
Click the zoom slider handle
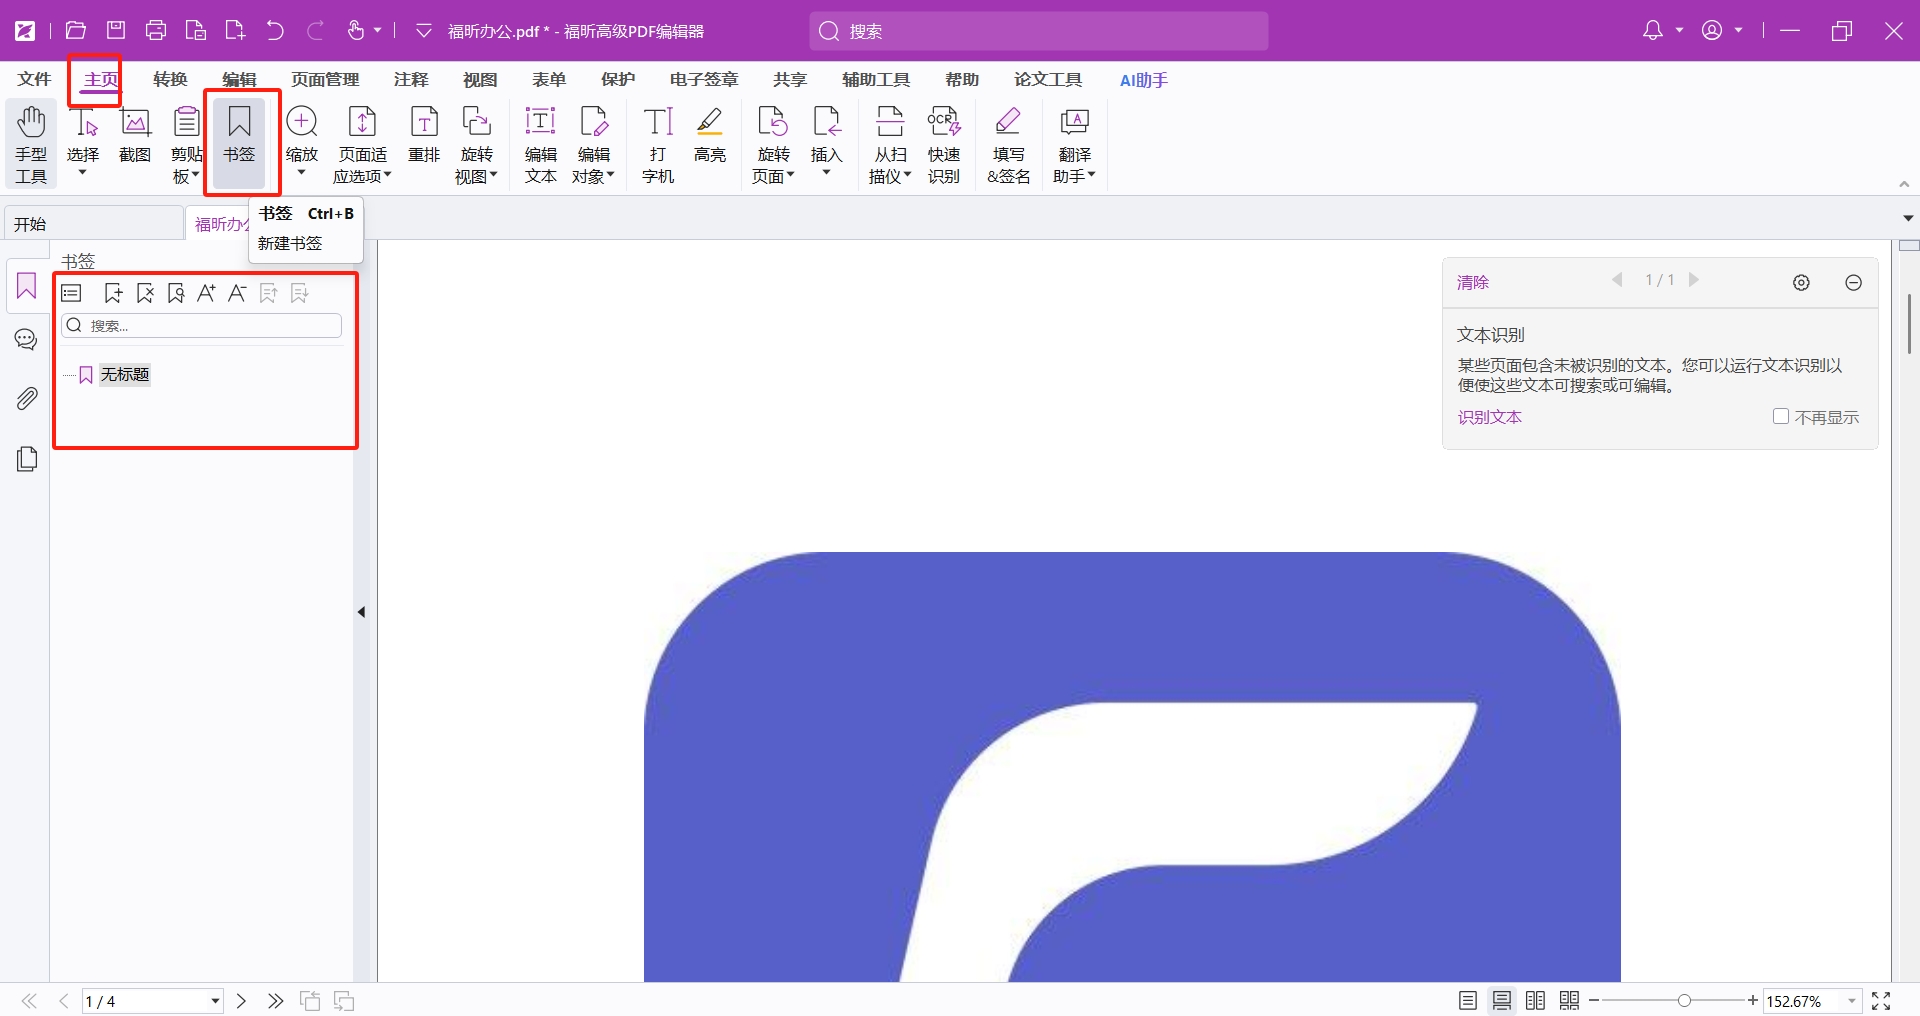coord(1685,1001)
